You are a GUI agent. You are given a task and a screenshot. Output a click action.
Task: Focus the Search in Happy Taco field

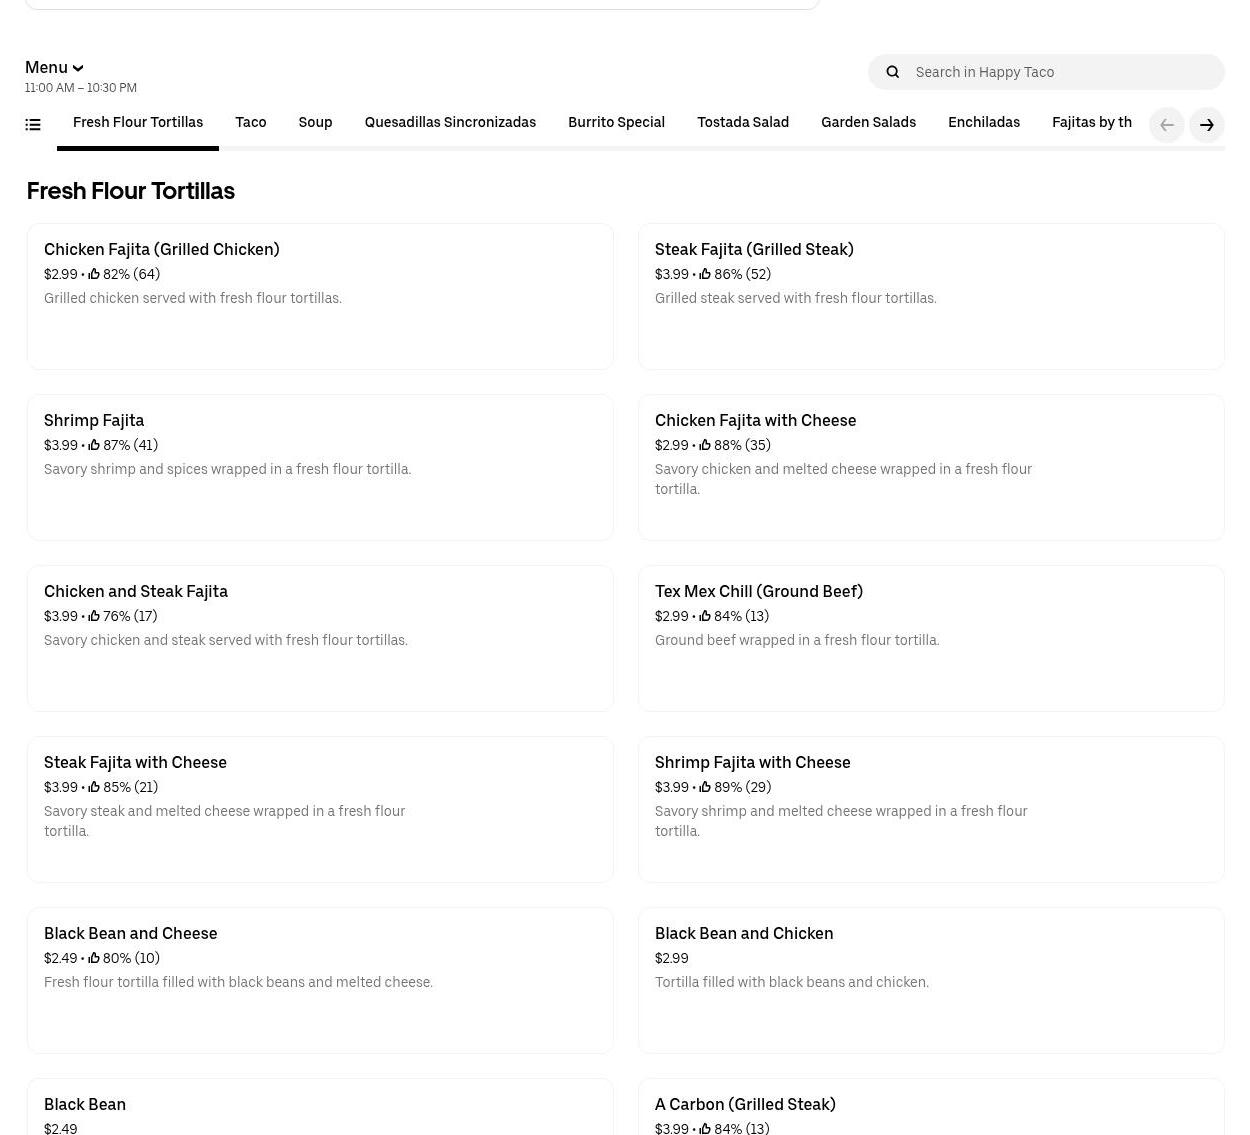(x=1060, y=72)
